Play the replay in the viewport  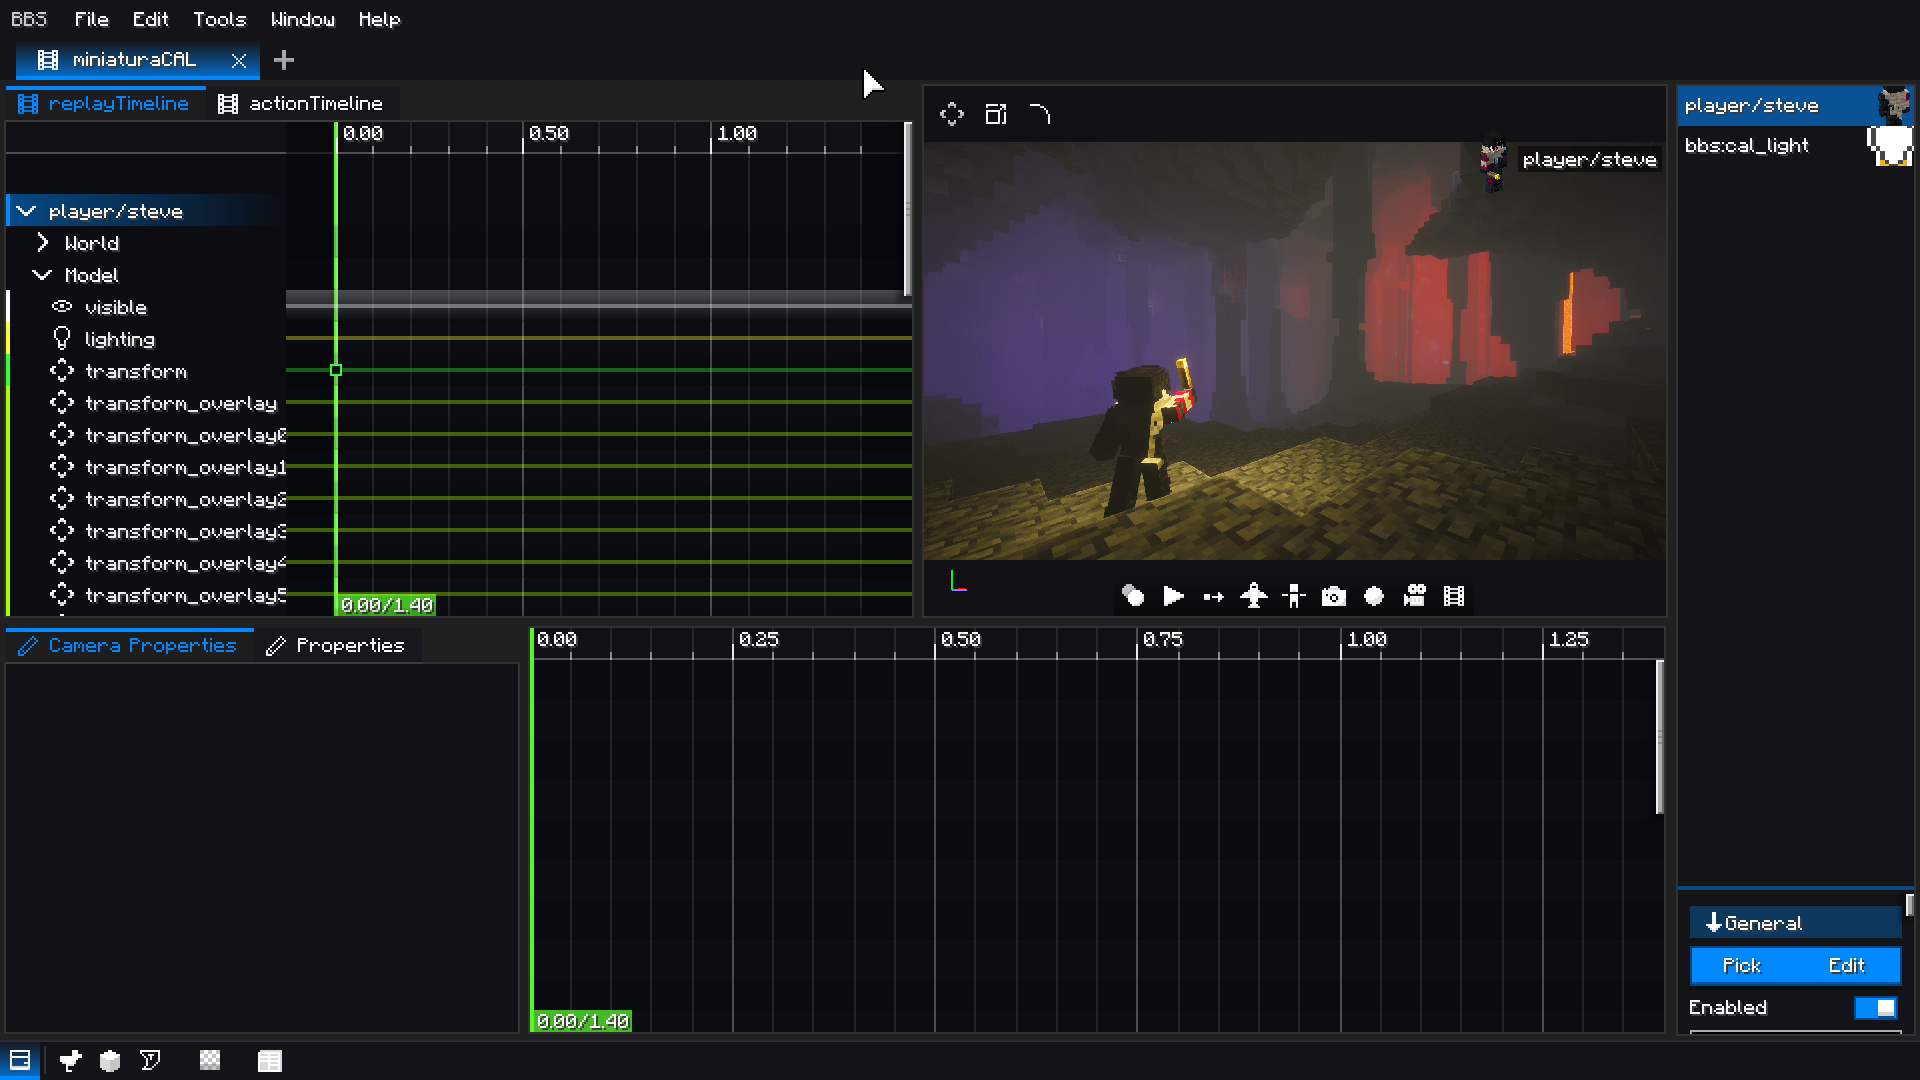click(x=1173, y=596)
